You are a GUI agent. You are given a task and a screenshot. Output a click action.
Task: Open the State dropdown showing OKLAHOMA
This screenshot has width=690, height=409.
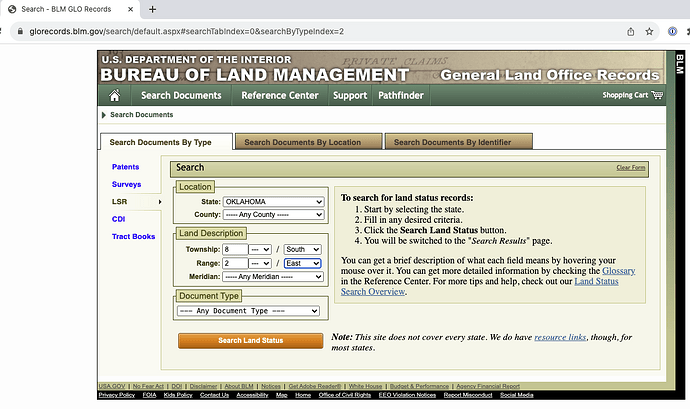tap(273, 202)
